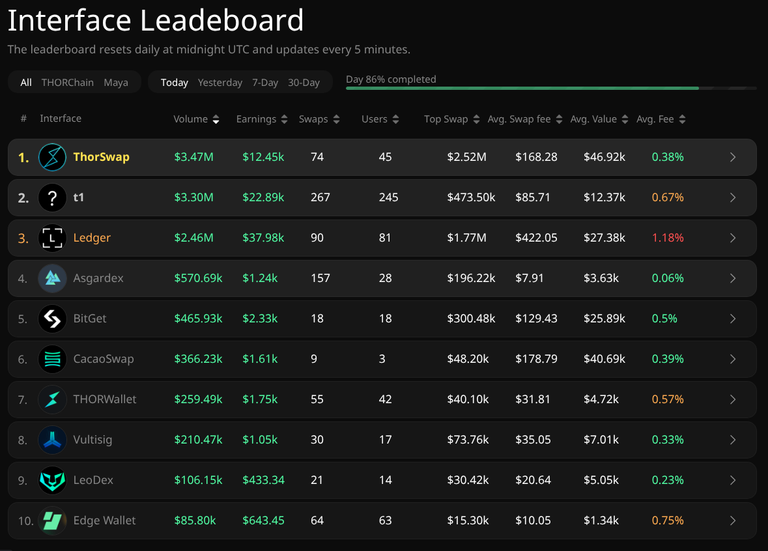The height and width of the screenshot is (551, 768).
Task: Switch to the Yesterday time range
Action: (x=220, y=83)
